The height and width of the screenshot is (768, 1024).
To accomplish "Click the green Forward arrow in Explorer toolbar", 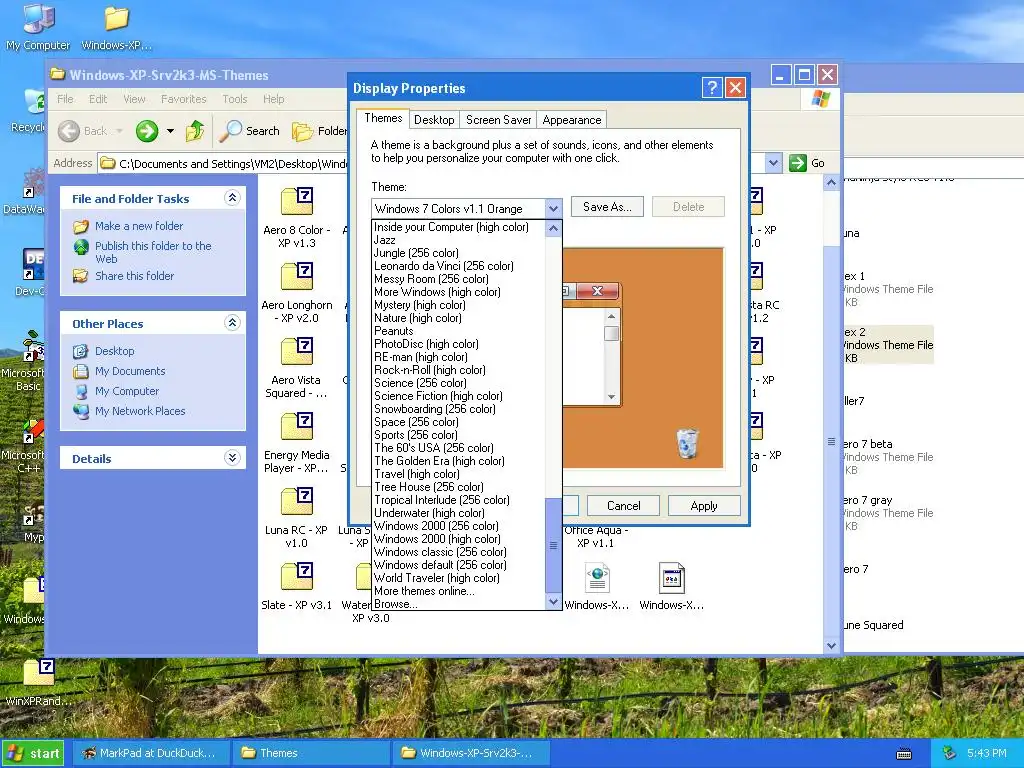I will (x=147, y=131).
